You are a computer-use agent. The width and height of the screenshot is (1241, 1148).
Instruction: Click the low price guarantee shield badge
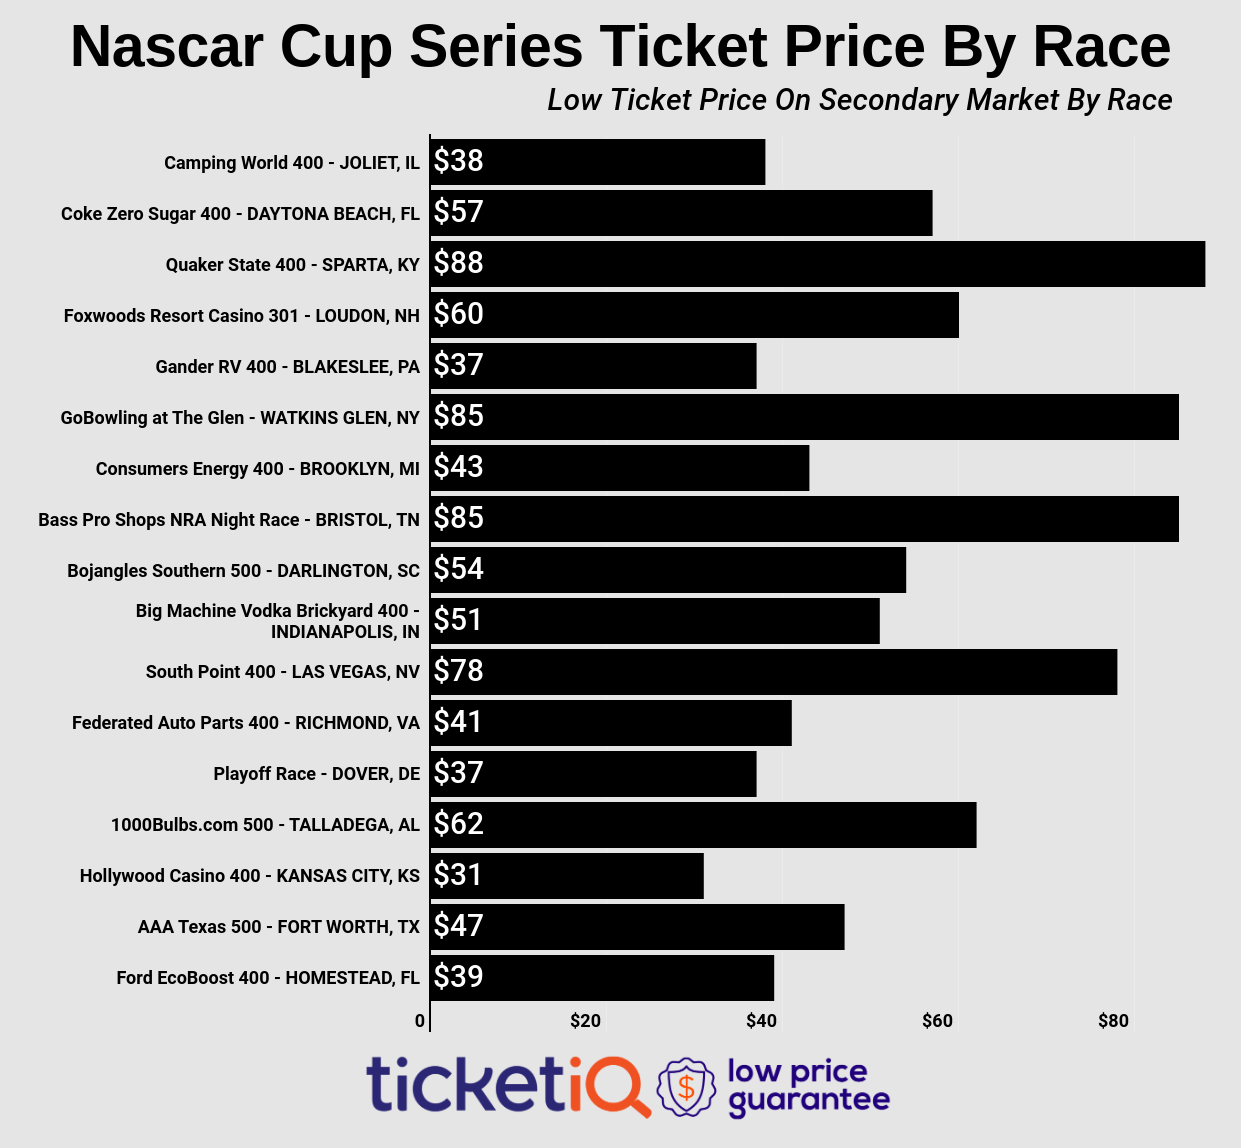pos(686,1087)
